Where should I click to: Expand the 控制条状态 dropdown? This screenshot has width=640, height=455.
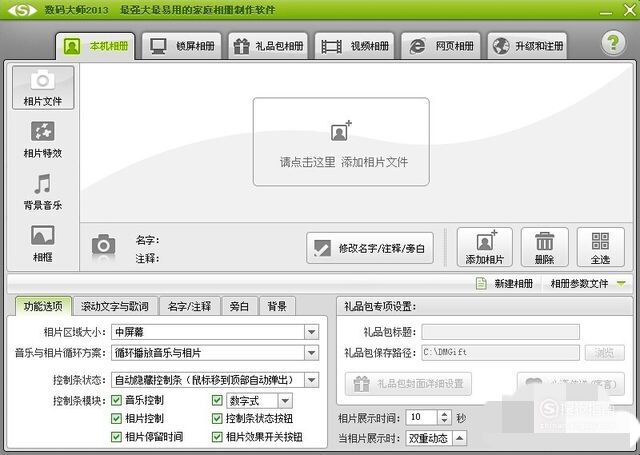coord(312,380)
